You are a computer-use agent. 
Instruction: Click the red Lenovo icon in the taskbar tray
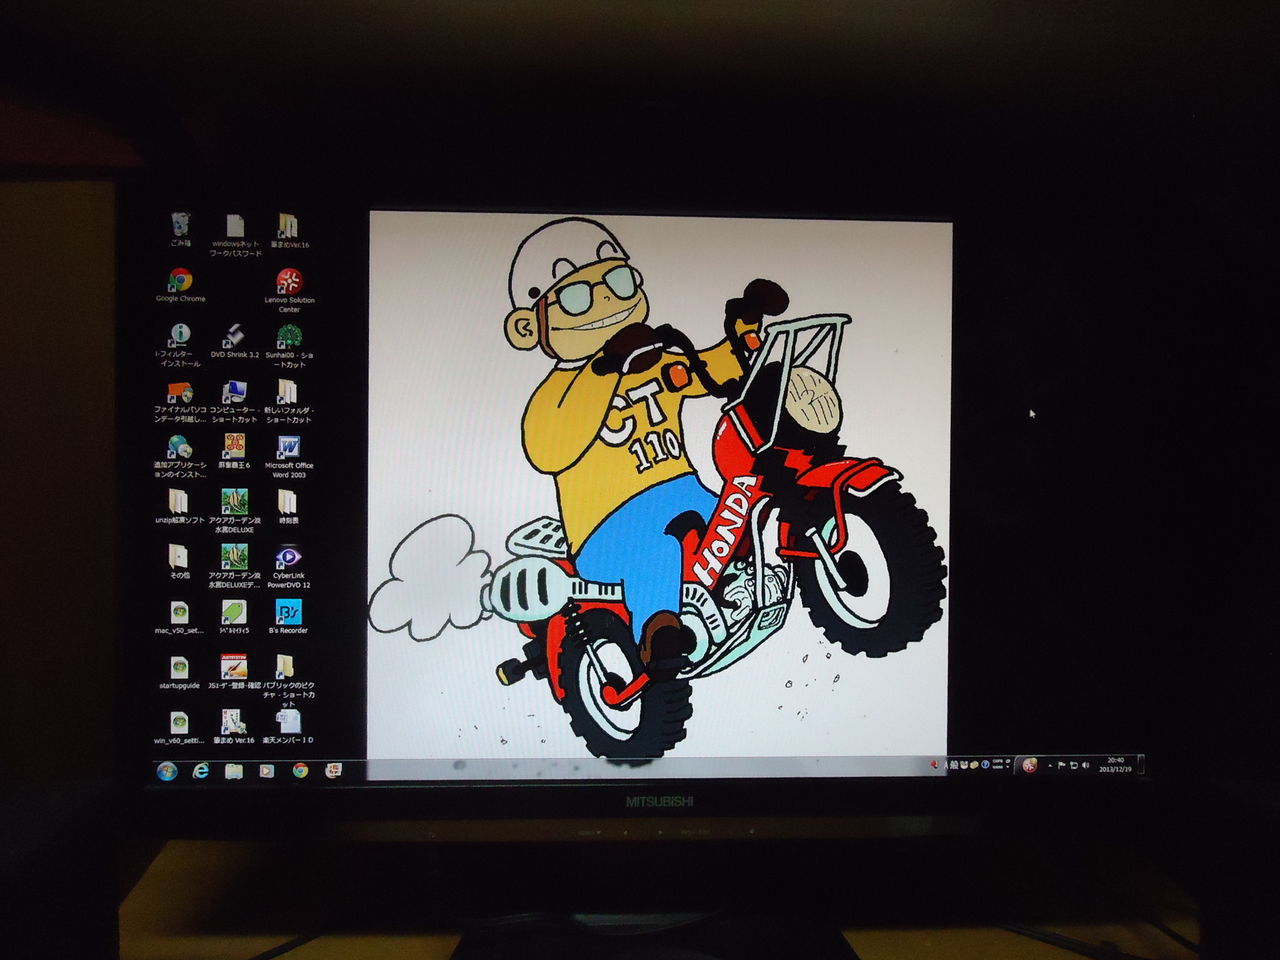(x=1029, y=765)
